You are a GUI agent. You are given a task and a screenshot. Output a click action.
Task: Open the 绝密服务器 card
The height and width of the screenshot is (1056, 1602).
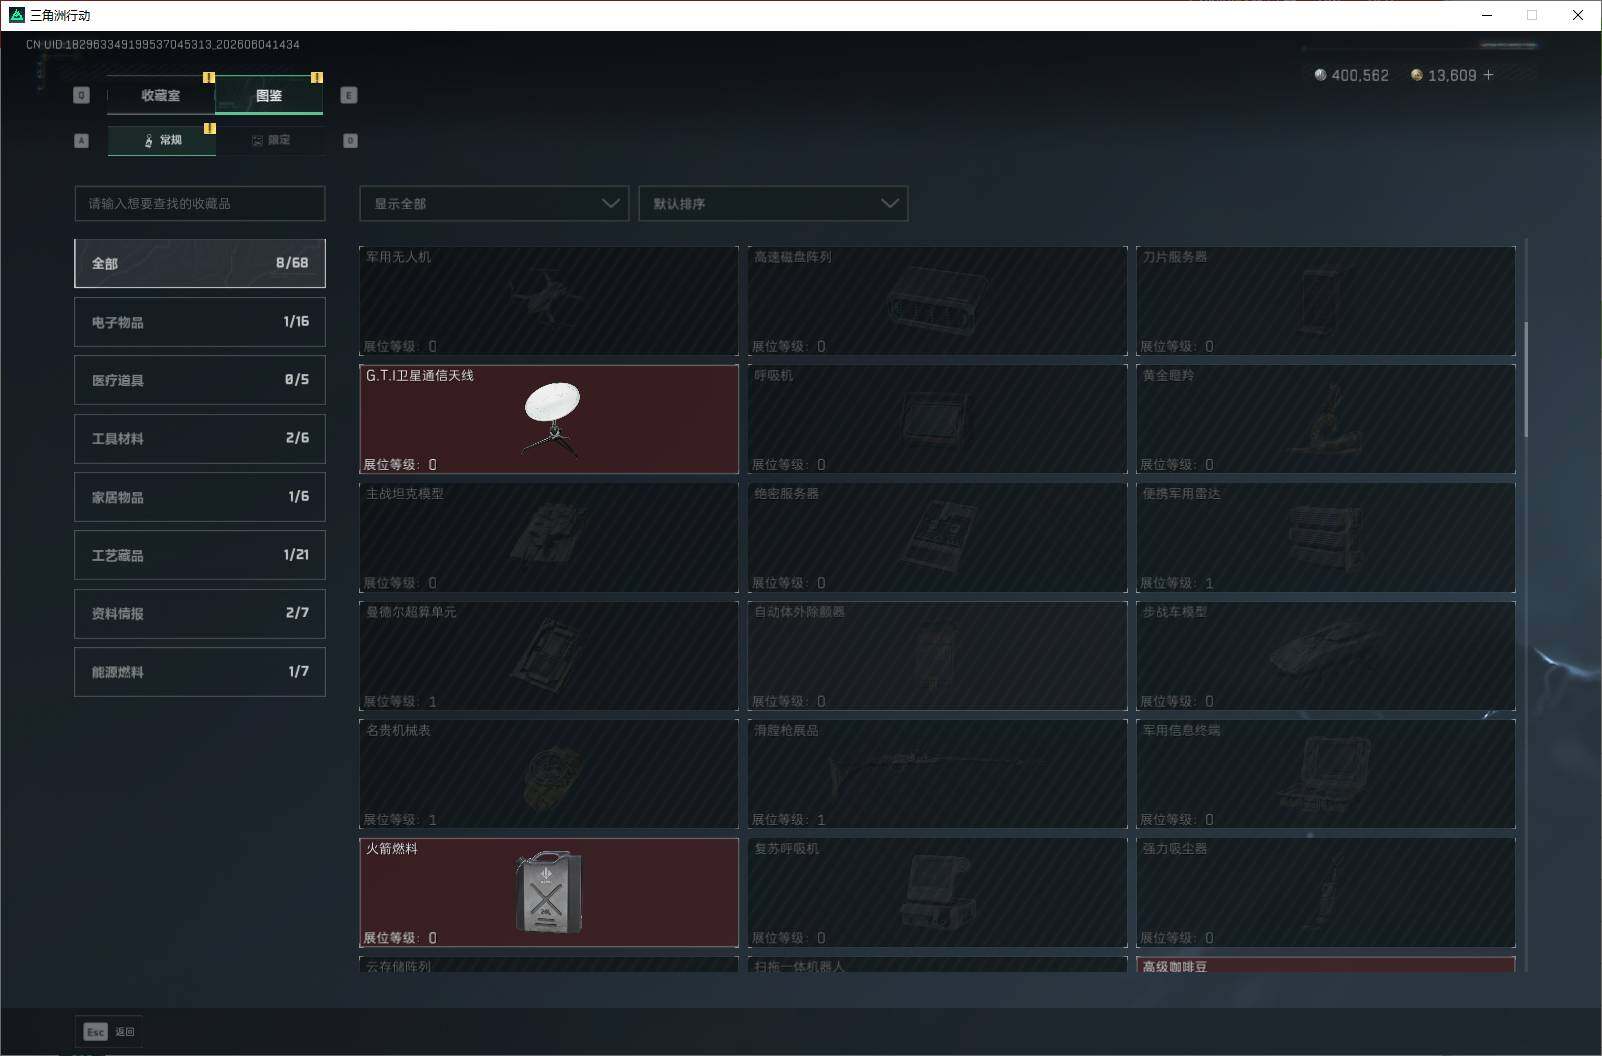tap(937, 537)
